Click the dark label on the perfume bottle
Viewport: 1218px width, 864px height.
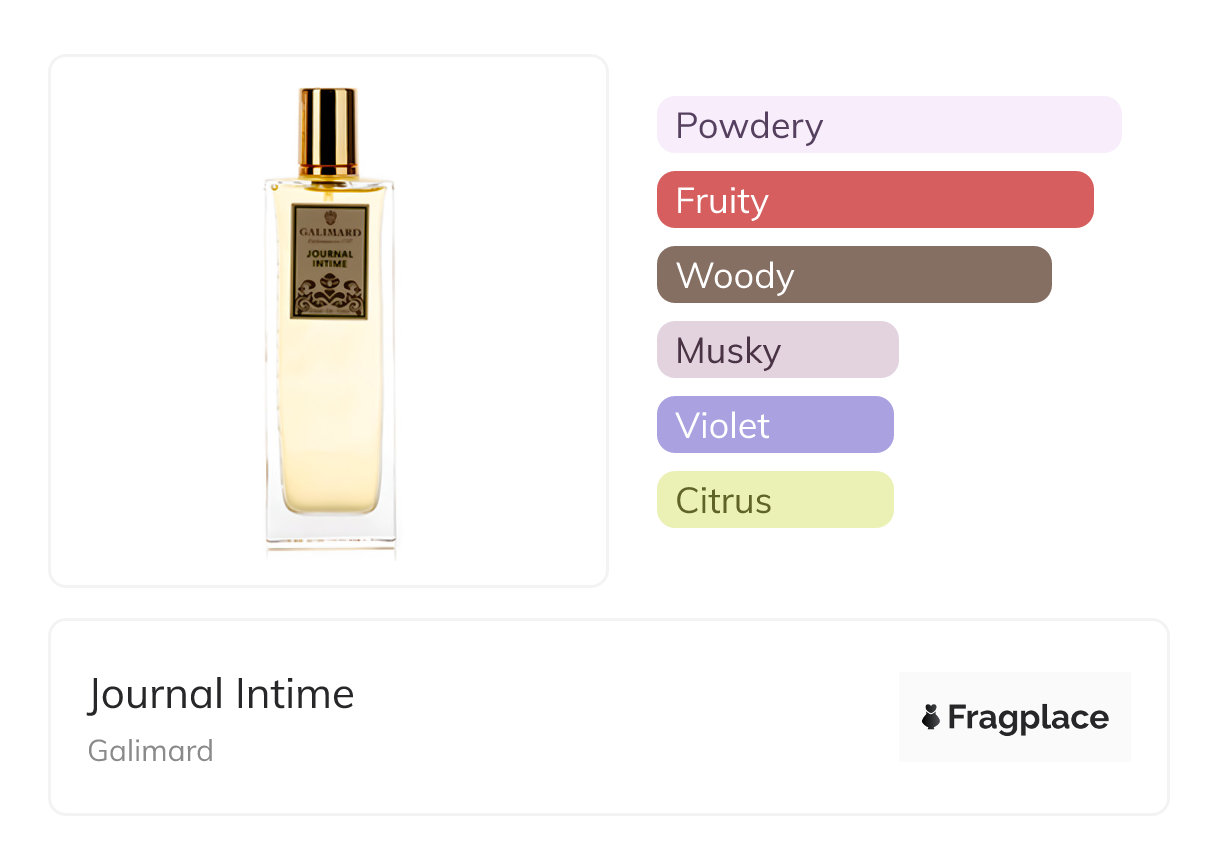[329, 262]
